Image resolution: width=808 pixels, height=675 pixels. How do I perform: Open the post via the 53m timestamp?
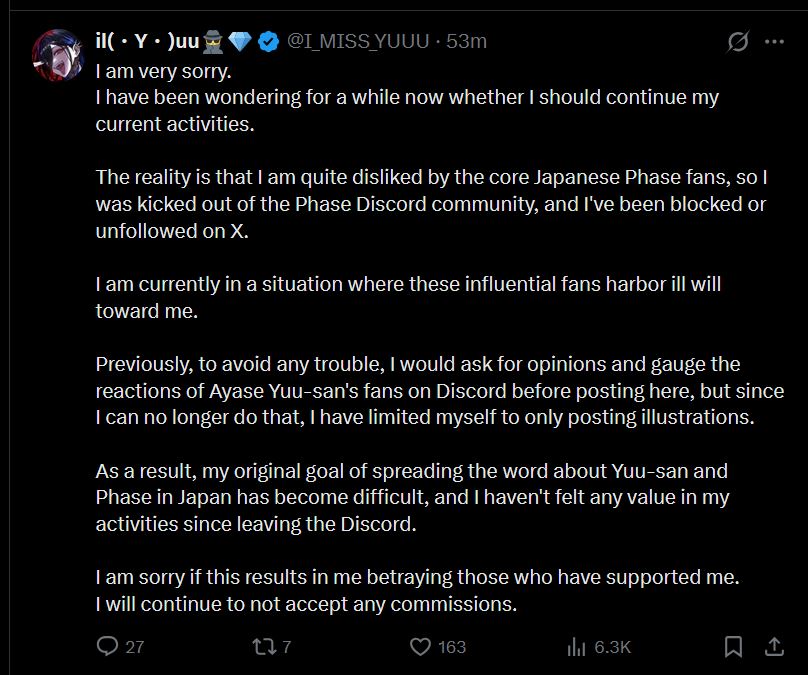[466, 41]
